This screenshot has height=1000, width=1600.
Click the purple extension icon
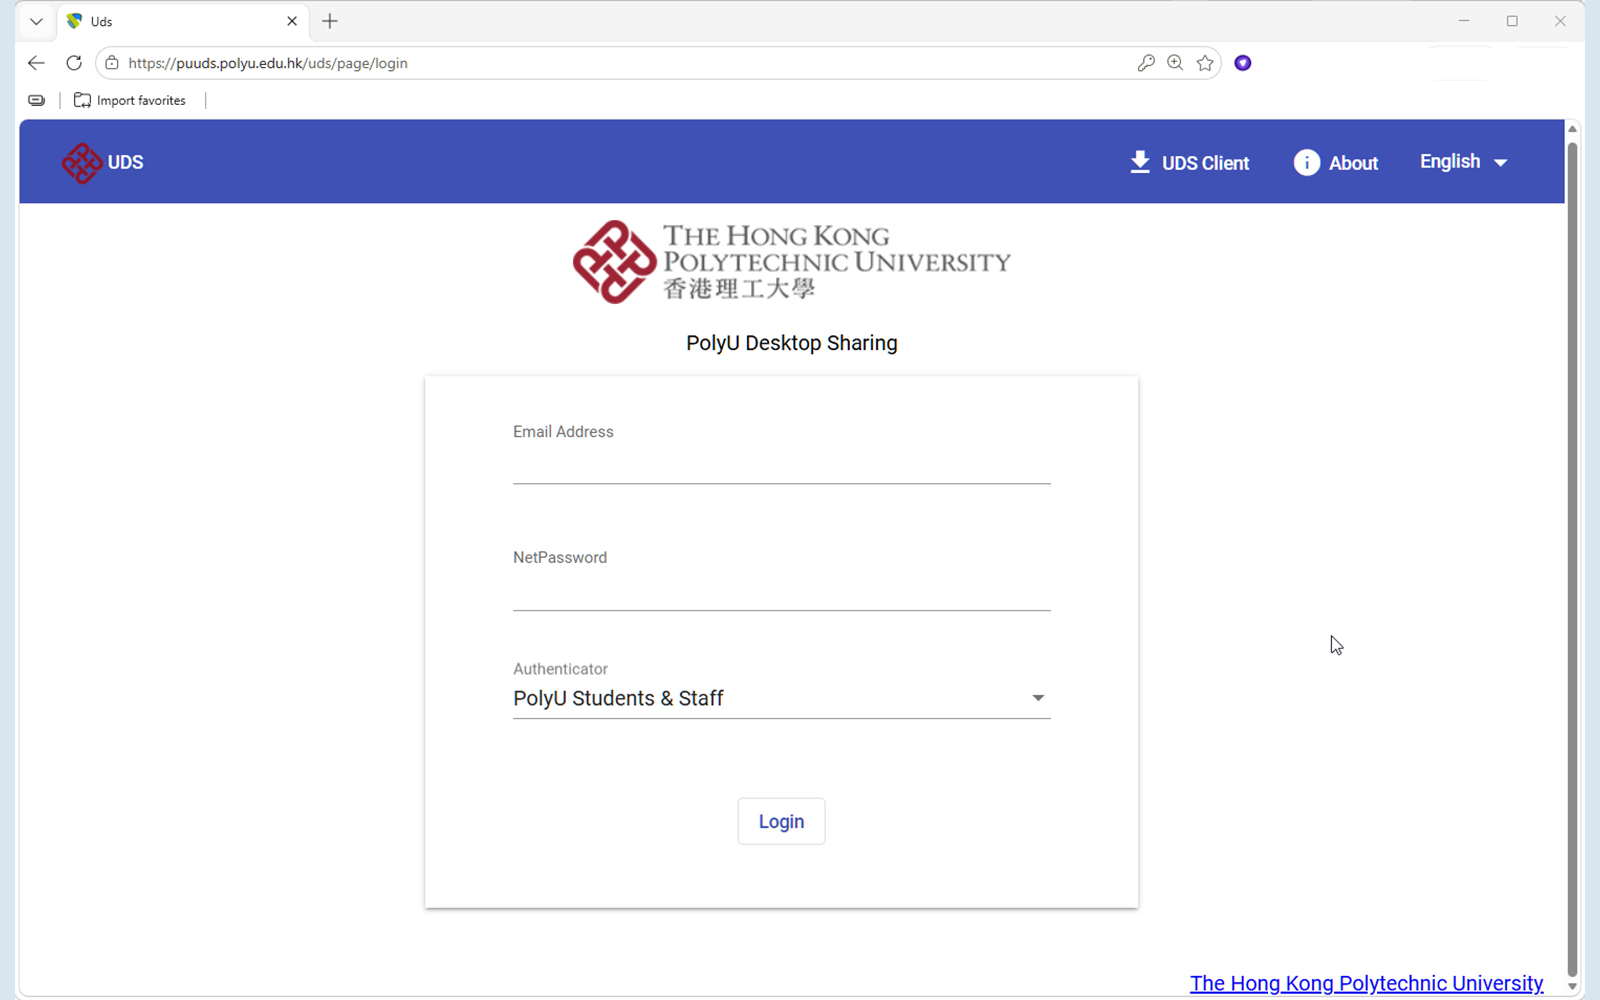point(1243,63)
